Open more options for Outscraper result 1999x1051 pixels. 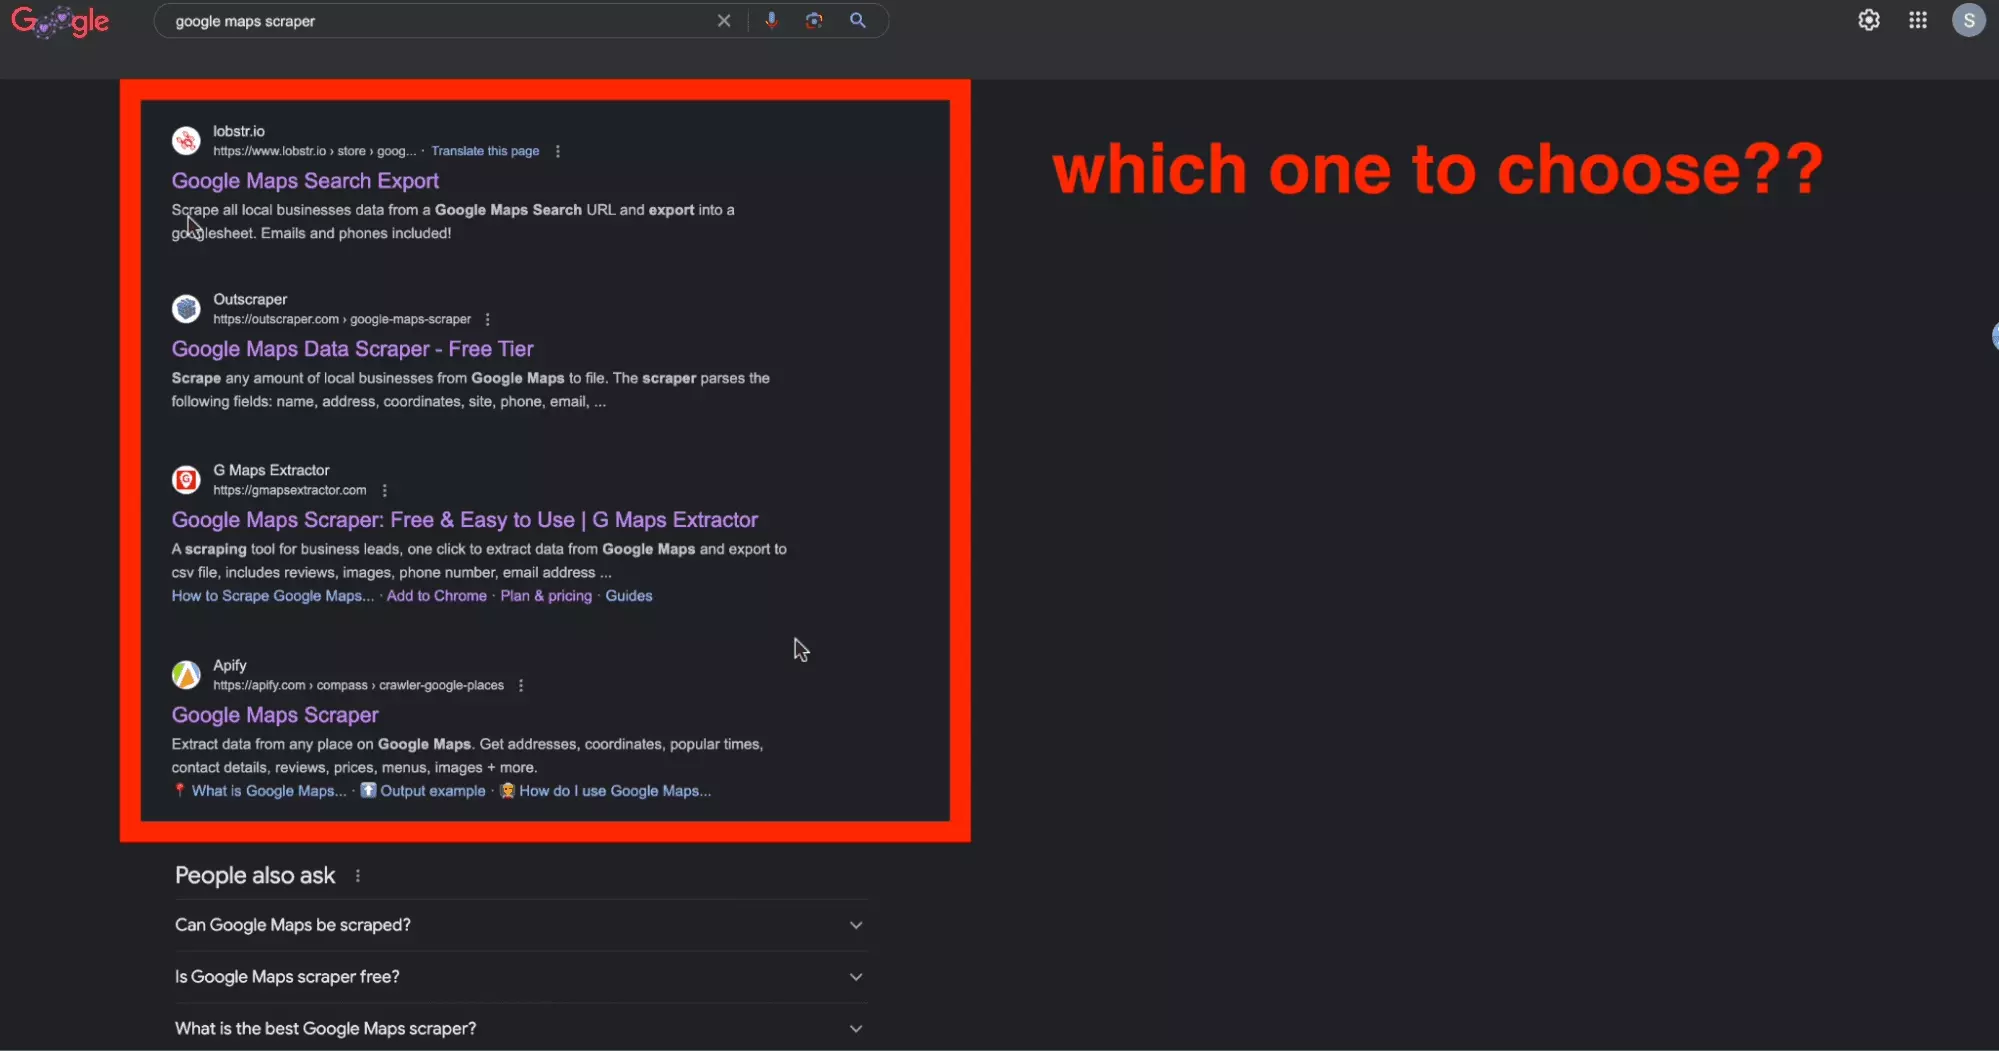pyautogui.click(x=487, y=320)
